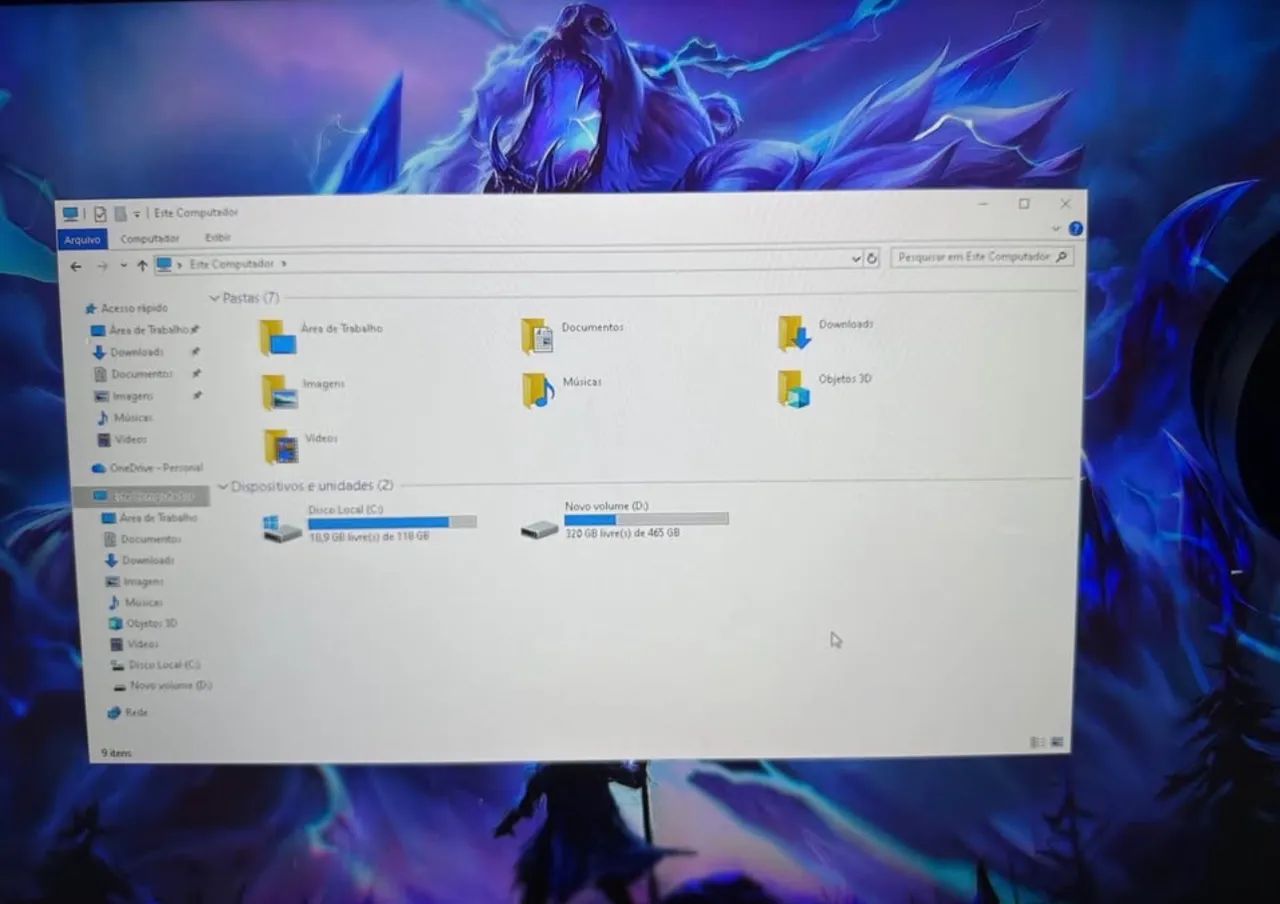The image size is (1280, 904).
Task: Refresh the Este Computador view
Action: (872, 259)
